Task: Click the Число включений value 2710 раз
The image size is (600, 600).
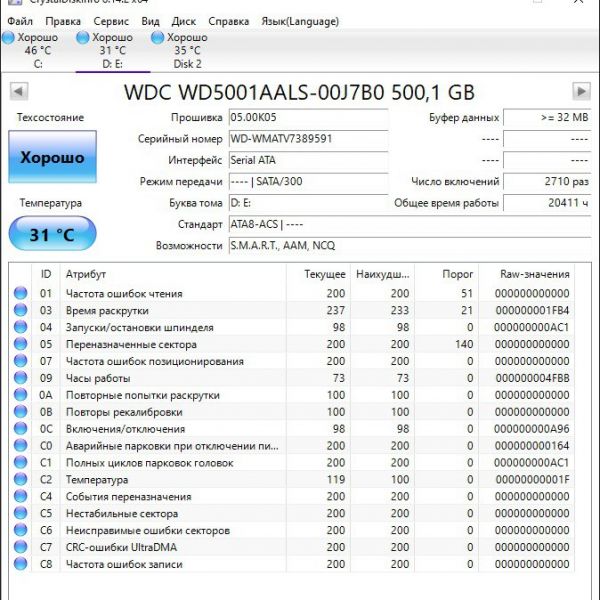Action: point(547,181)
